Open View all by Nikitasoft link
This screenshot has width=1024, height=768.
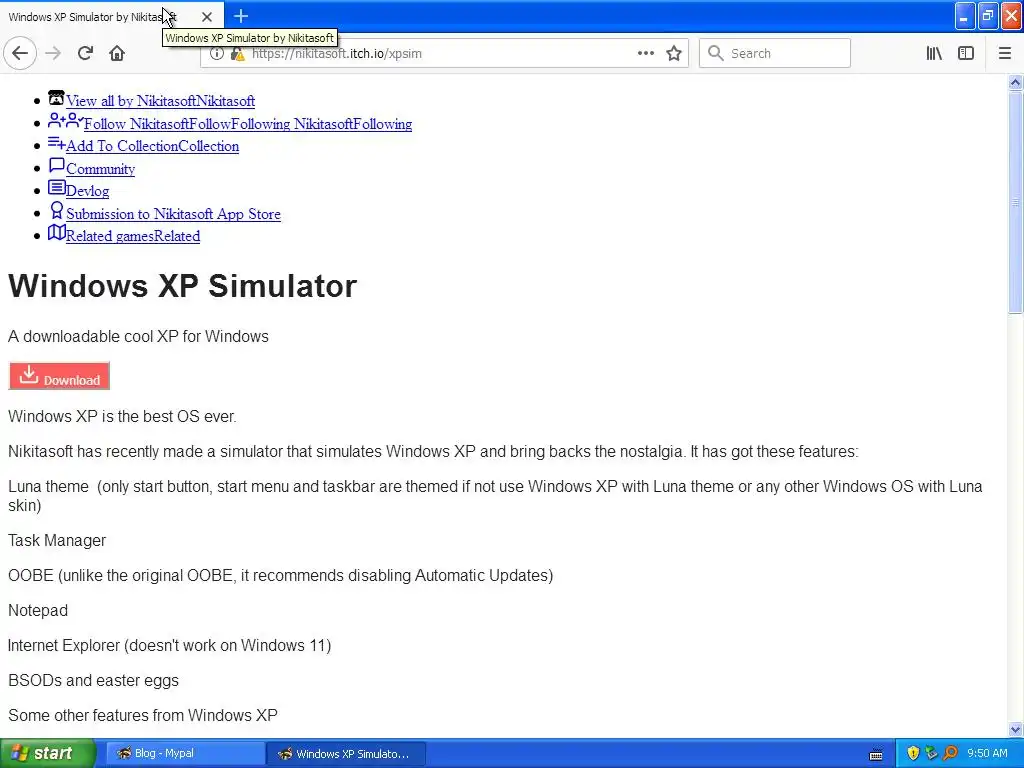pyautogui.click(x=160, y=101)
